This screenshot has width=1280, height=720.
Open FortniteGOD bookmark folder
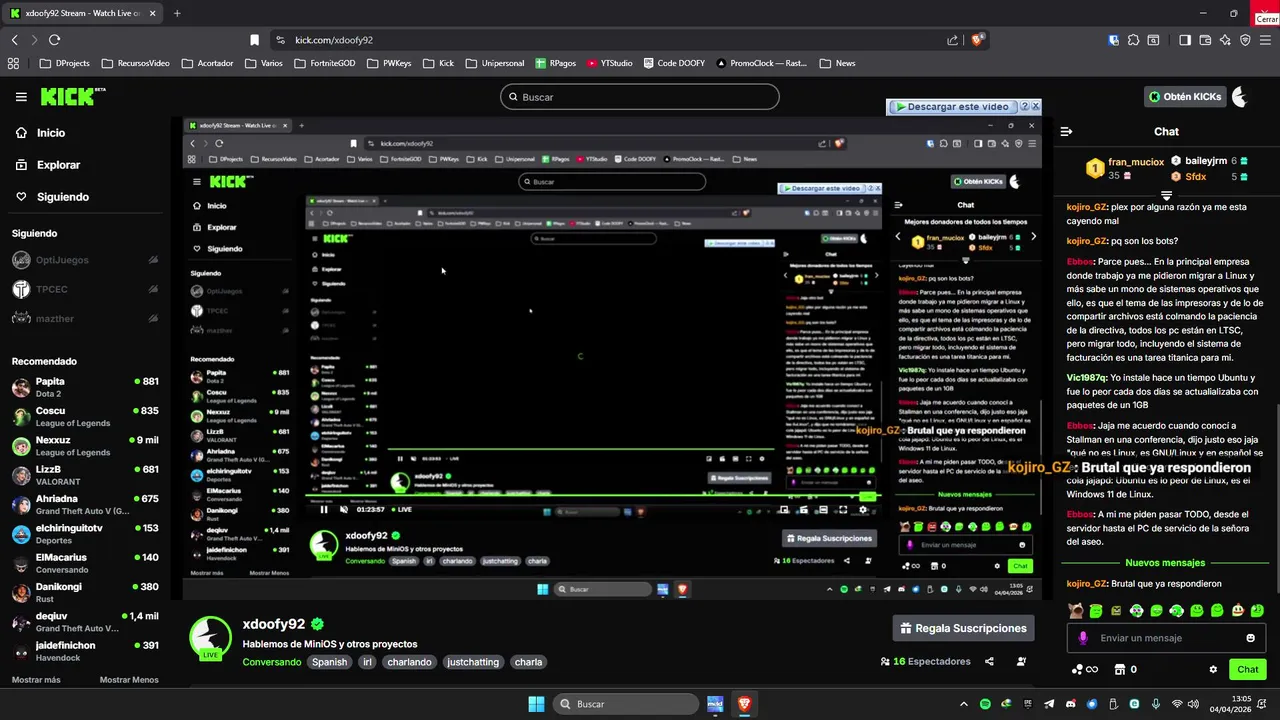click(x=325, y=63)
